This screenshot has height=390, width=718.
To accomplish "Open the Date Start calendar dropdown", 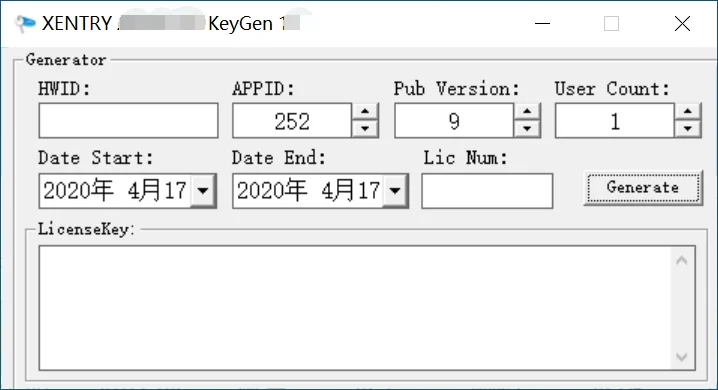I will (x=203, y=190).
